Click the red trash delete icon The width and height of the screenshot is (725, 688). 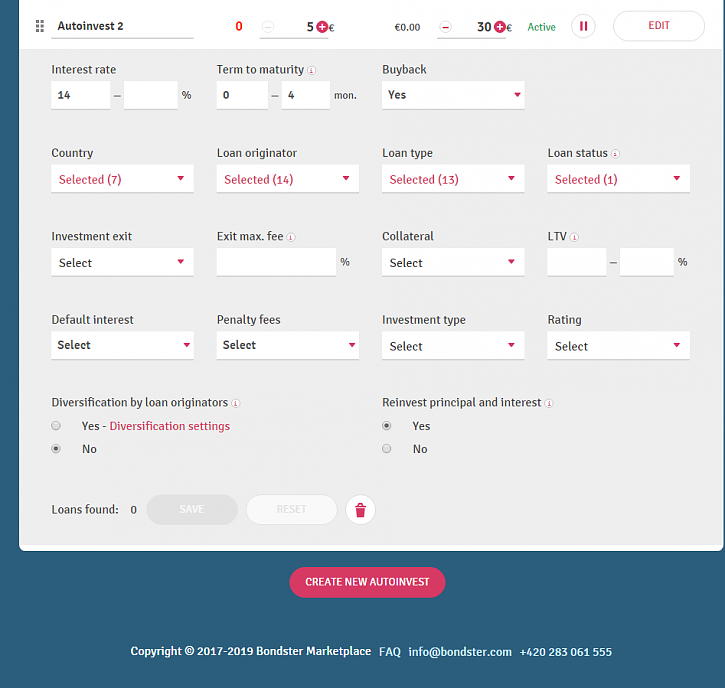coord(360,510)
